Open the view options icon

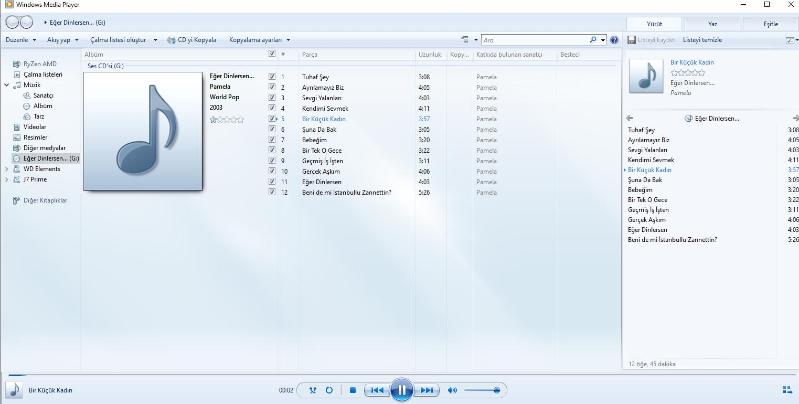(465, 40)
